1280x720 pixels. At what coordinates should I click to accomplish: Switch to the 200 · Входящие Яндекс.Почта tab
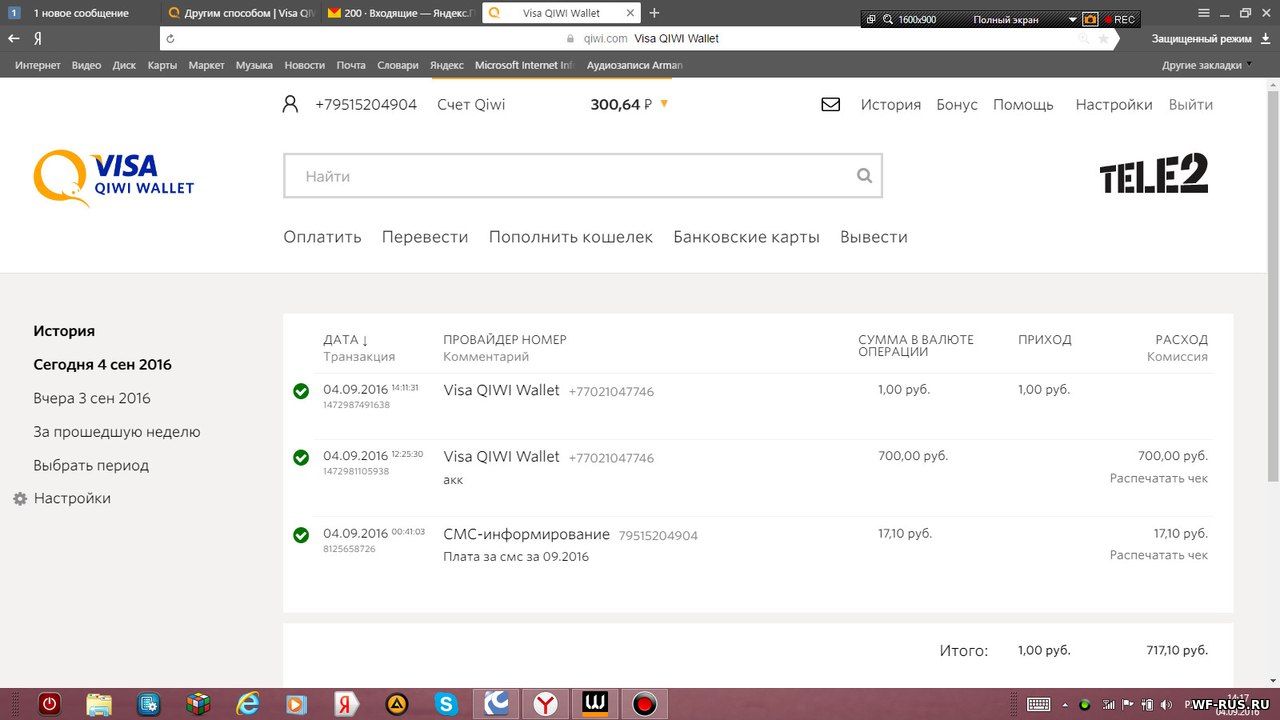click(400, 13)
